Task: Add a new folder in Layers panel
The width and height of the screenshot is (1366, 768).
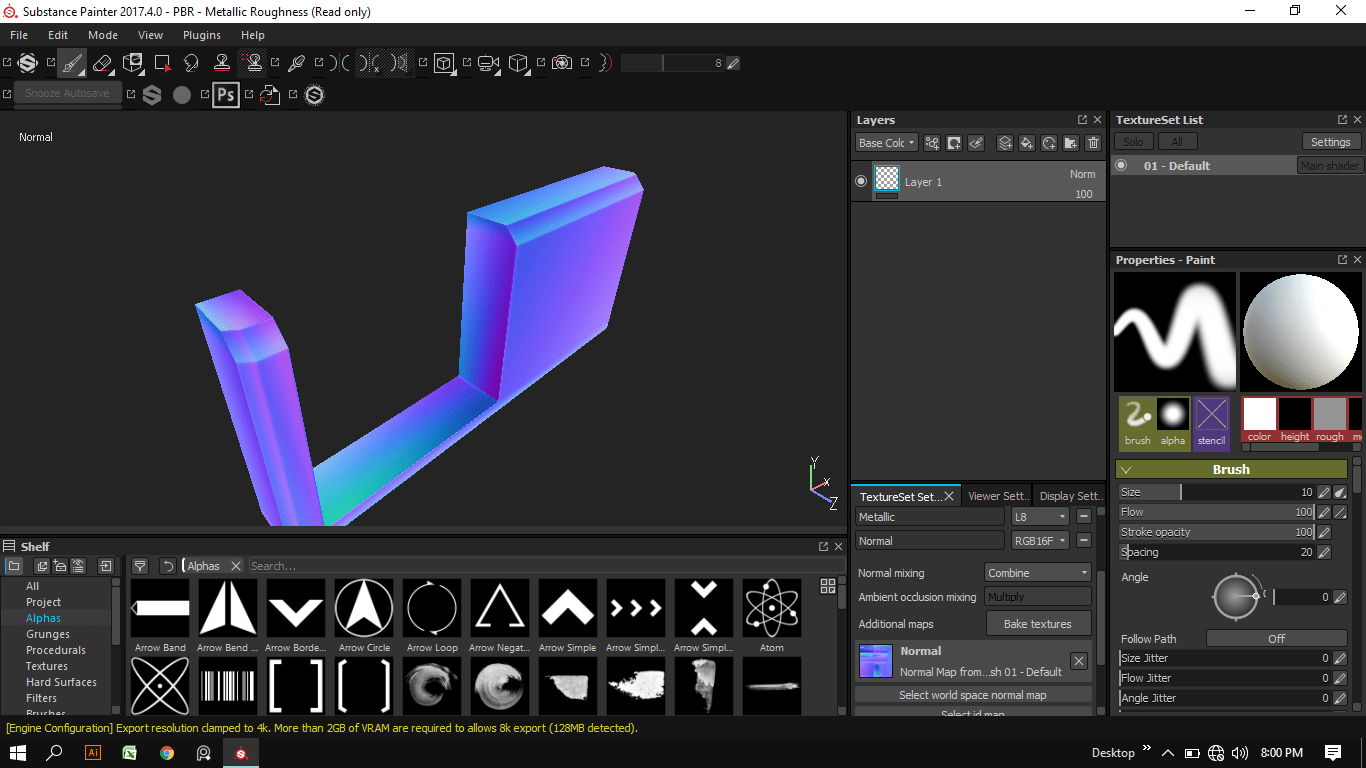Action: tap(1071, 143)
